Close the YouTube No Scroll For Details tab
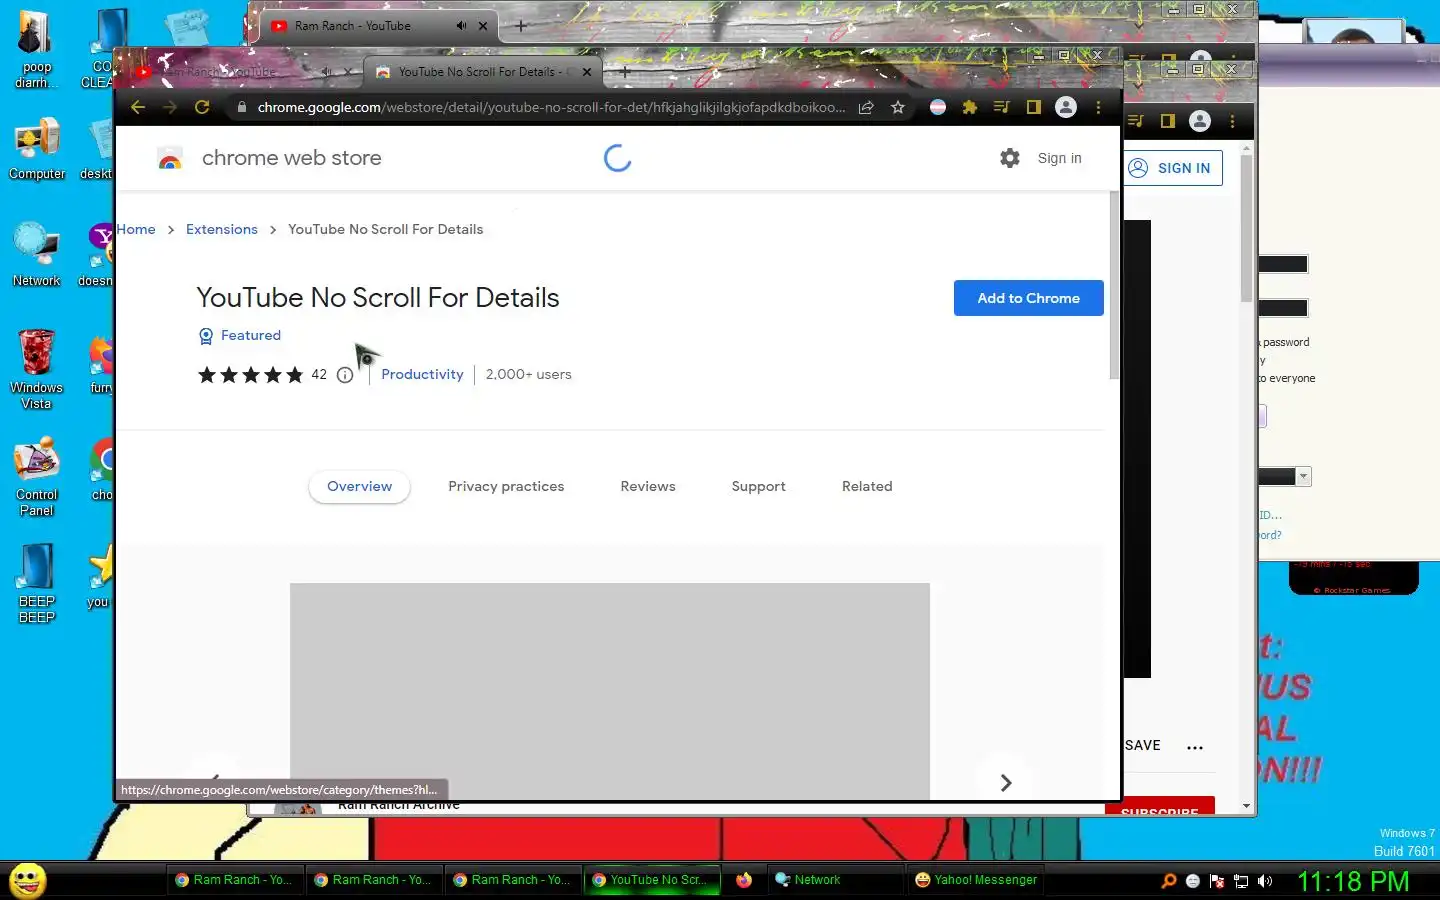This screenshot has width=1440, height=900. coord(587,72)
